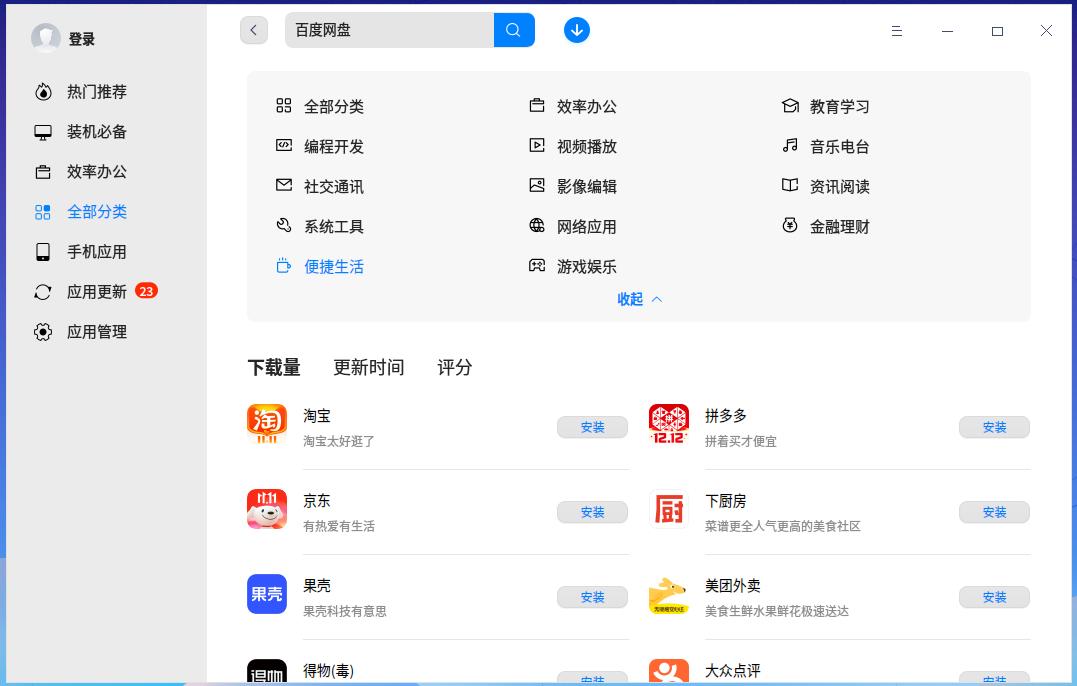Open the 系统工具 category icon
This screenshot has height=686, width=1077.
click(x=284, y=226)
